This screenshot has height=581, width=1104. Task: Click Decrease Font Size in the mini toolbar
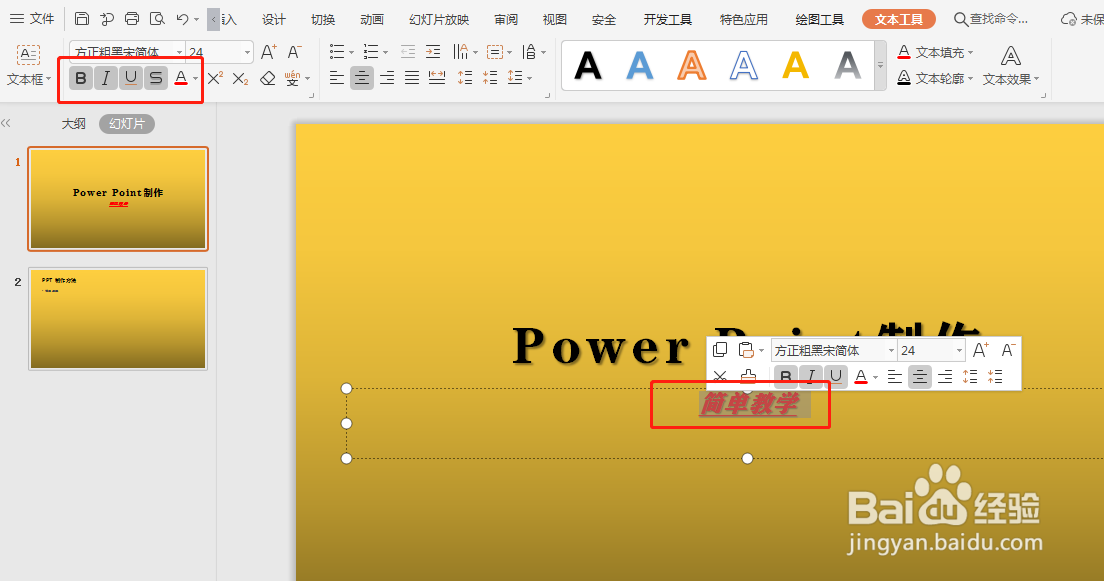[x=1008, y=350]
